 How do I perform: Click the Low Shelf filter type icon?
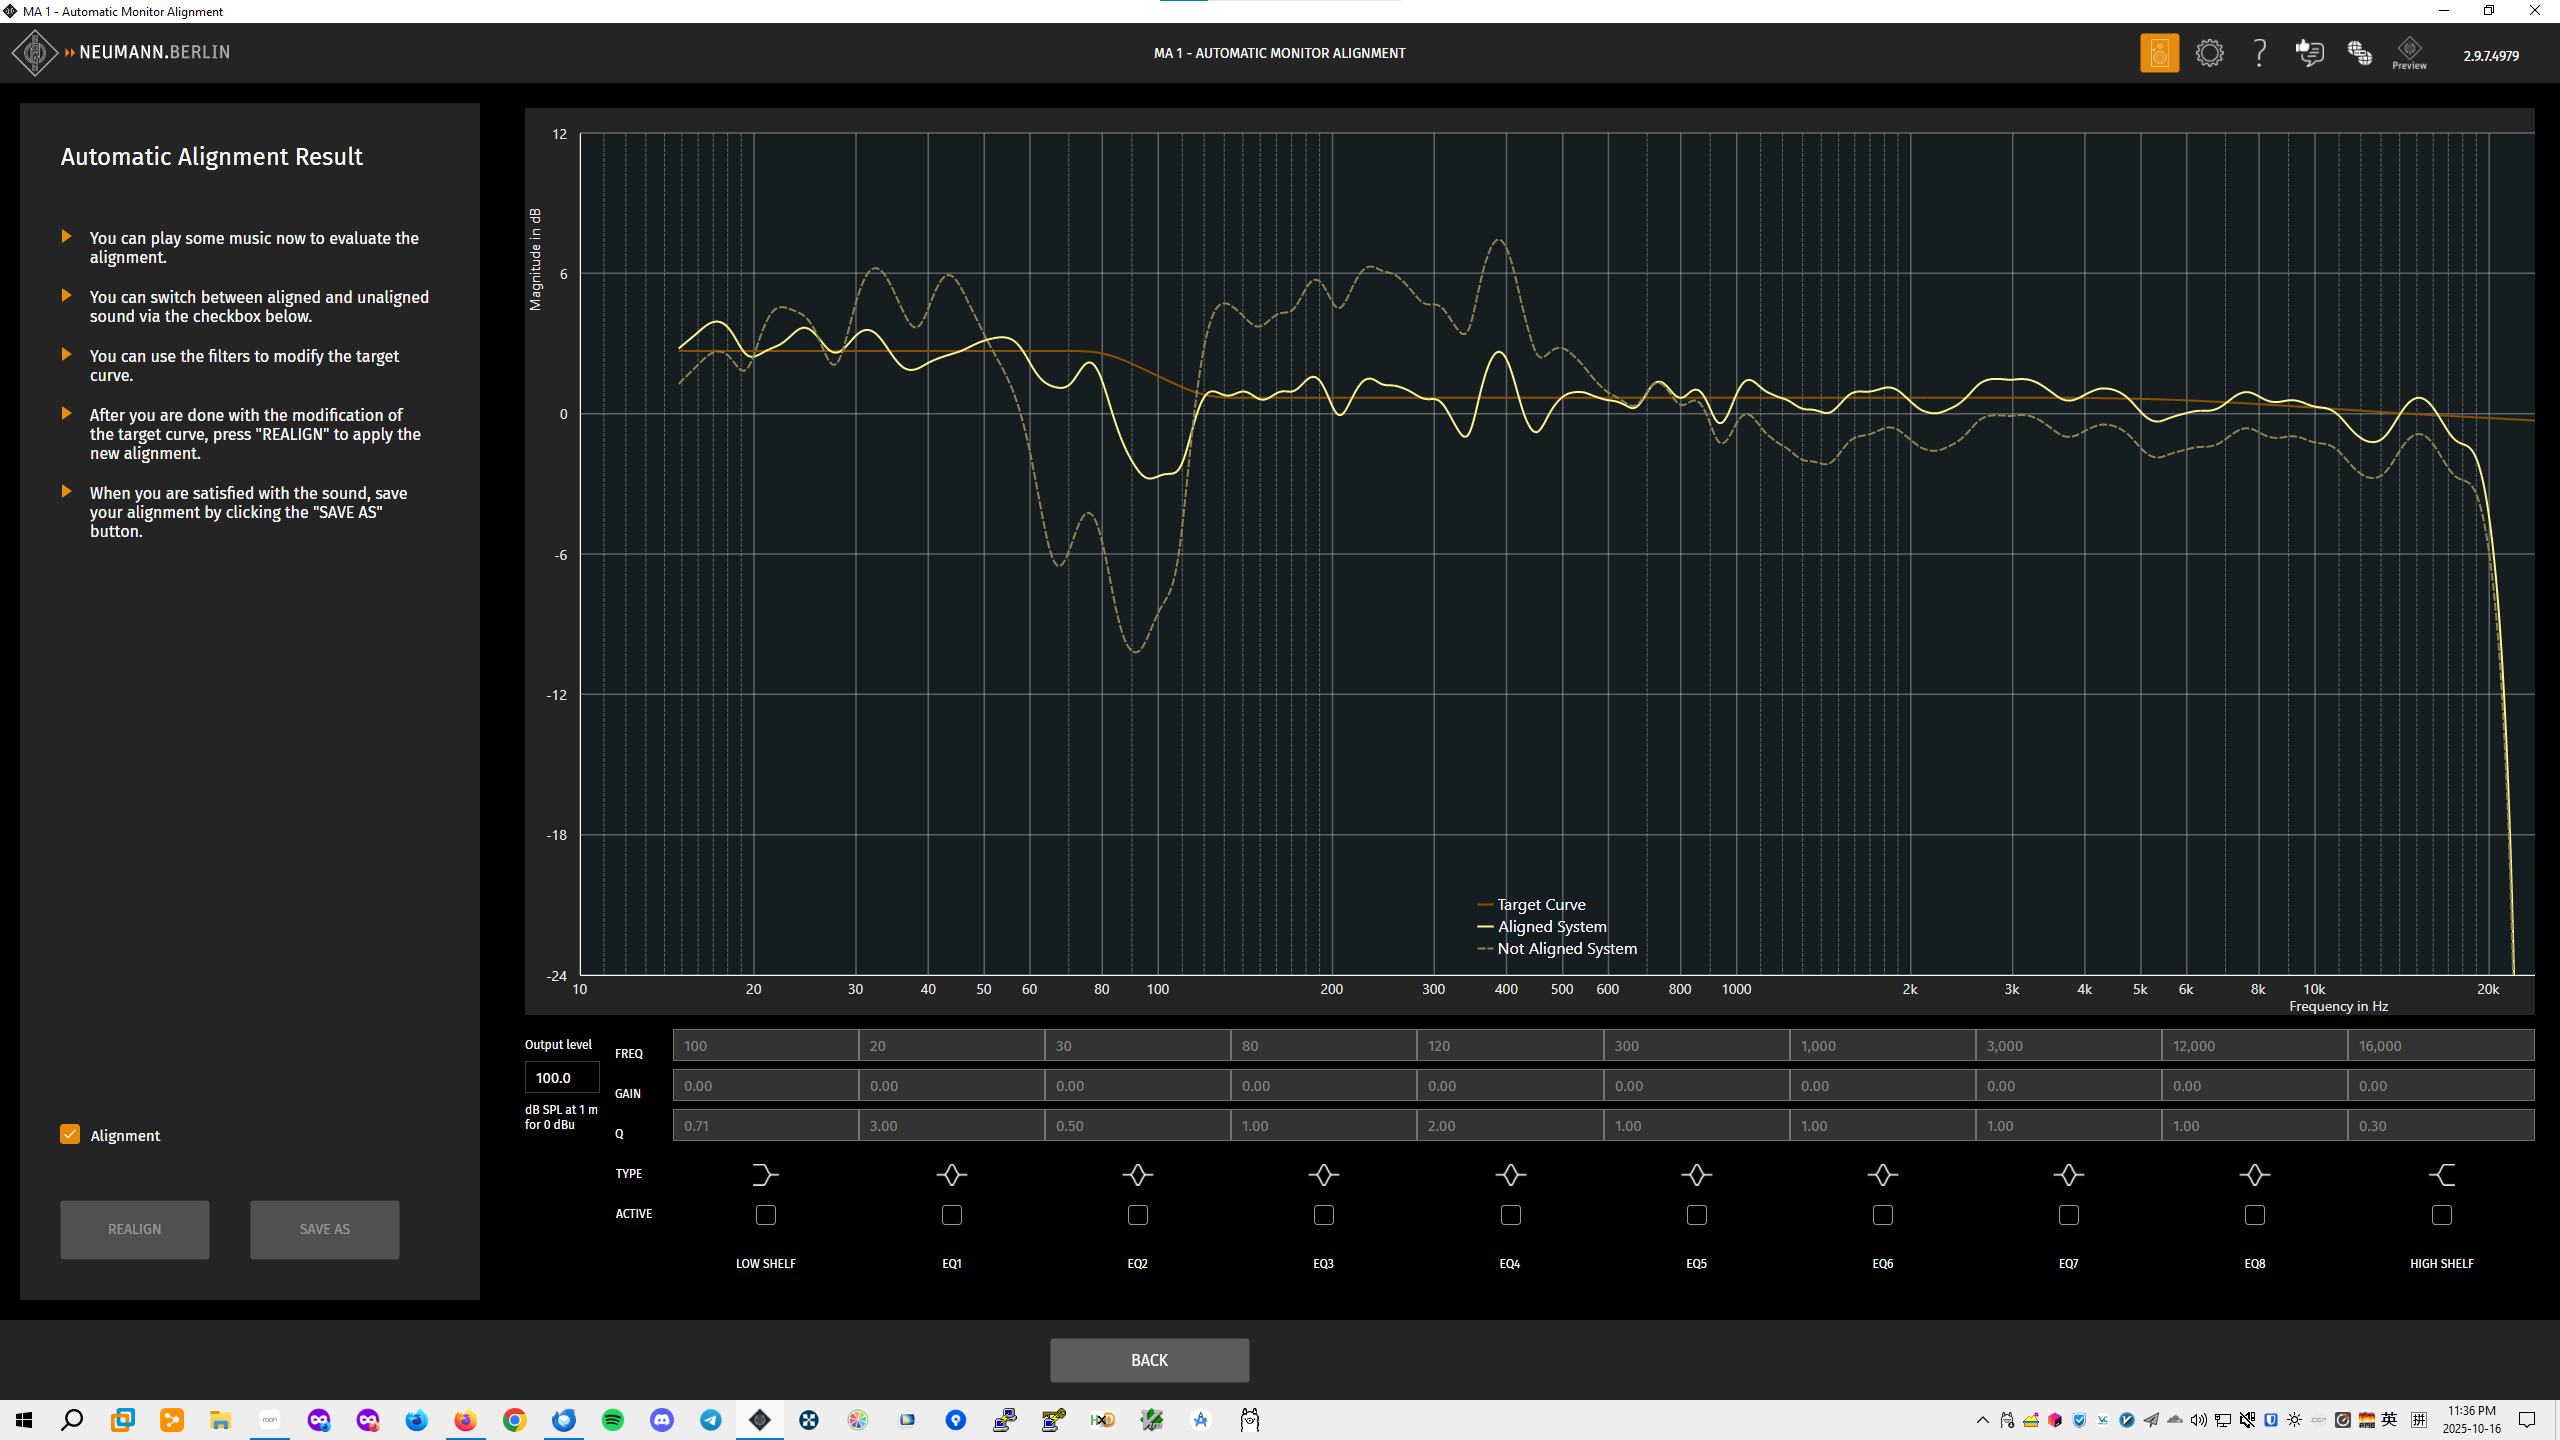(x=765, y=1175)
